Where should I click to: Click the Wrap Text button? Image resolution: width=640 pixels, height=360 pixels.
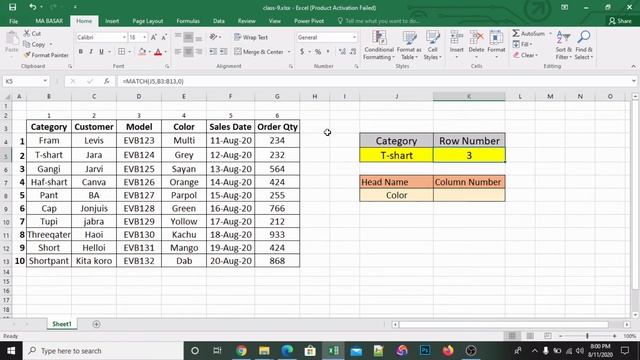[x=251, y=37]
